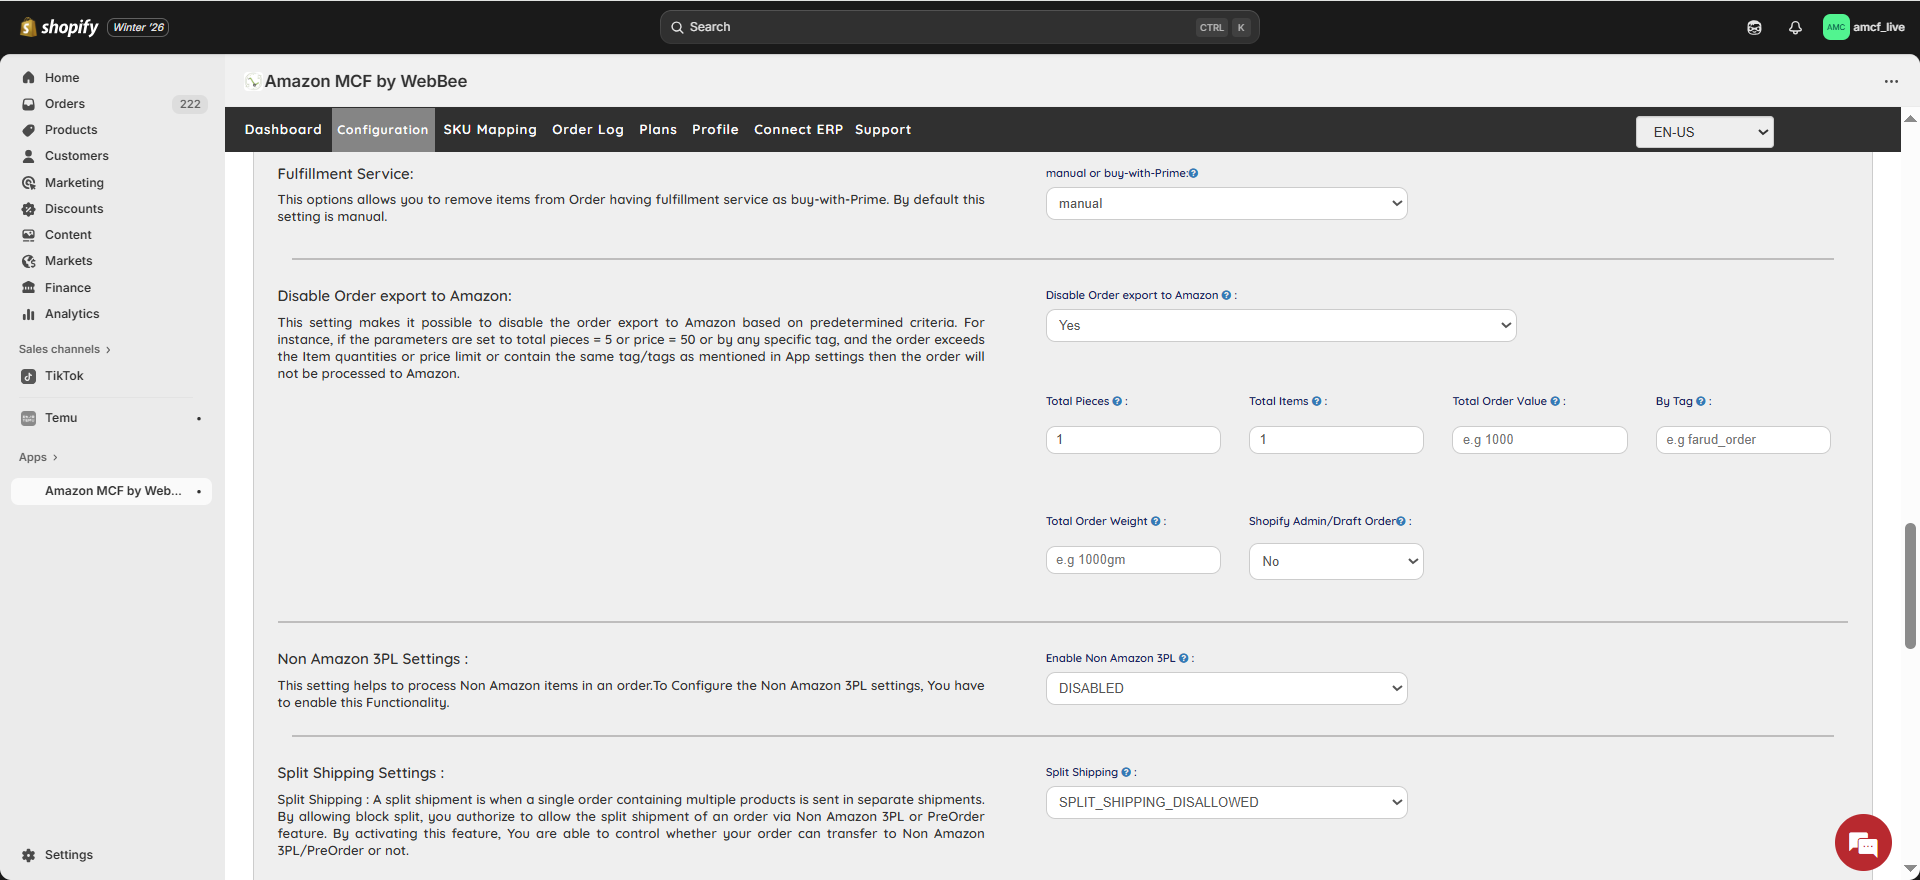
Task: Expand the Split Shipping dropdown
Action: click(x=1226, y=803)
